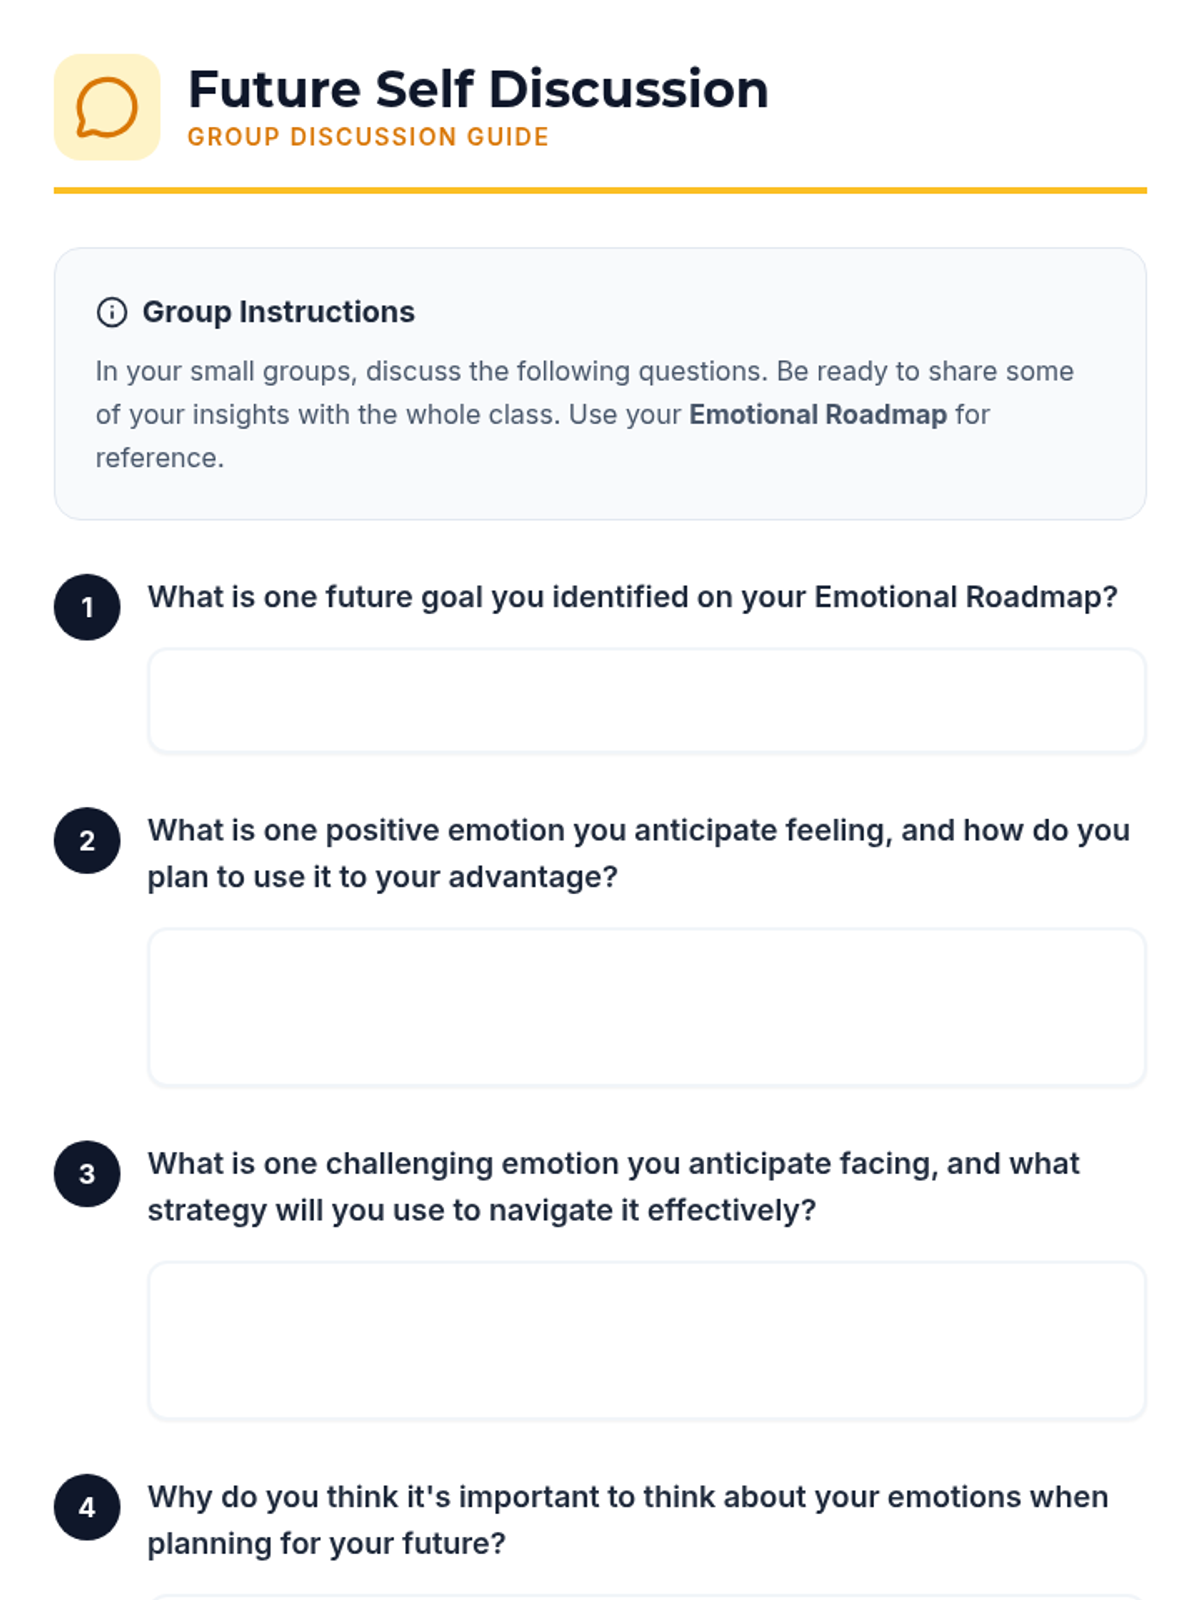The height and width of the screenshot is (1600, 1200).
Task: Select the positive emotion question text
Action: pos(638,853)
